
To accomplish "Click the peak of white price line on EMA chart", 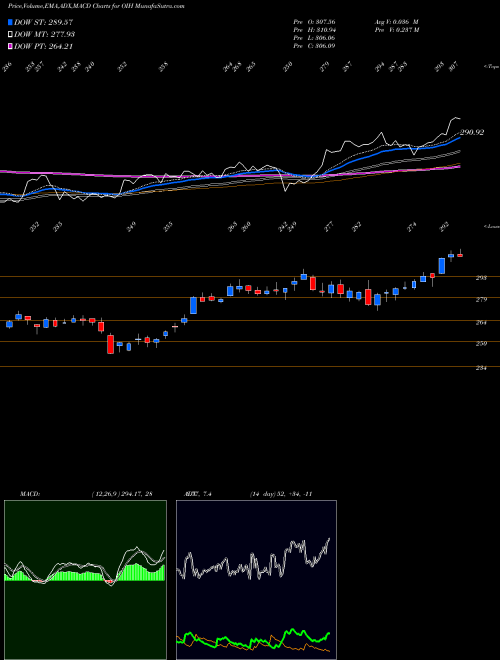I will (x=455, y=118).
